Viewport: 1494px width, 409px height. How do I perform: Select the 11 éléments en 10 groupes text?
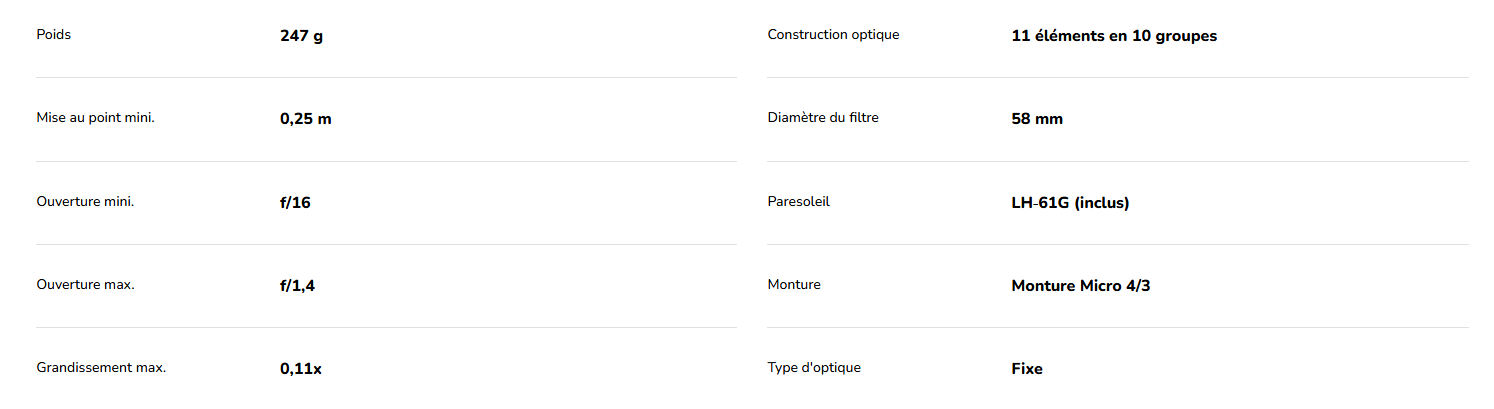(x=1114, y=36)
